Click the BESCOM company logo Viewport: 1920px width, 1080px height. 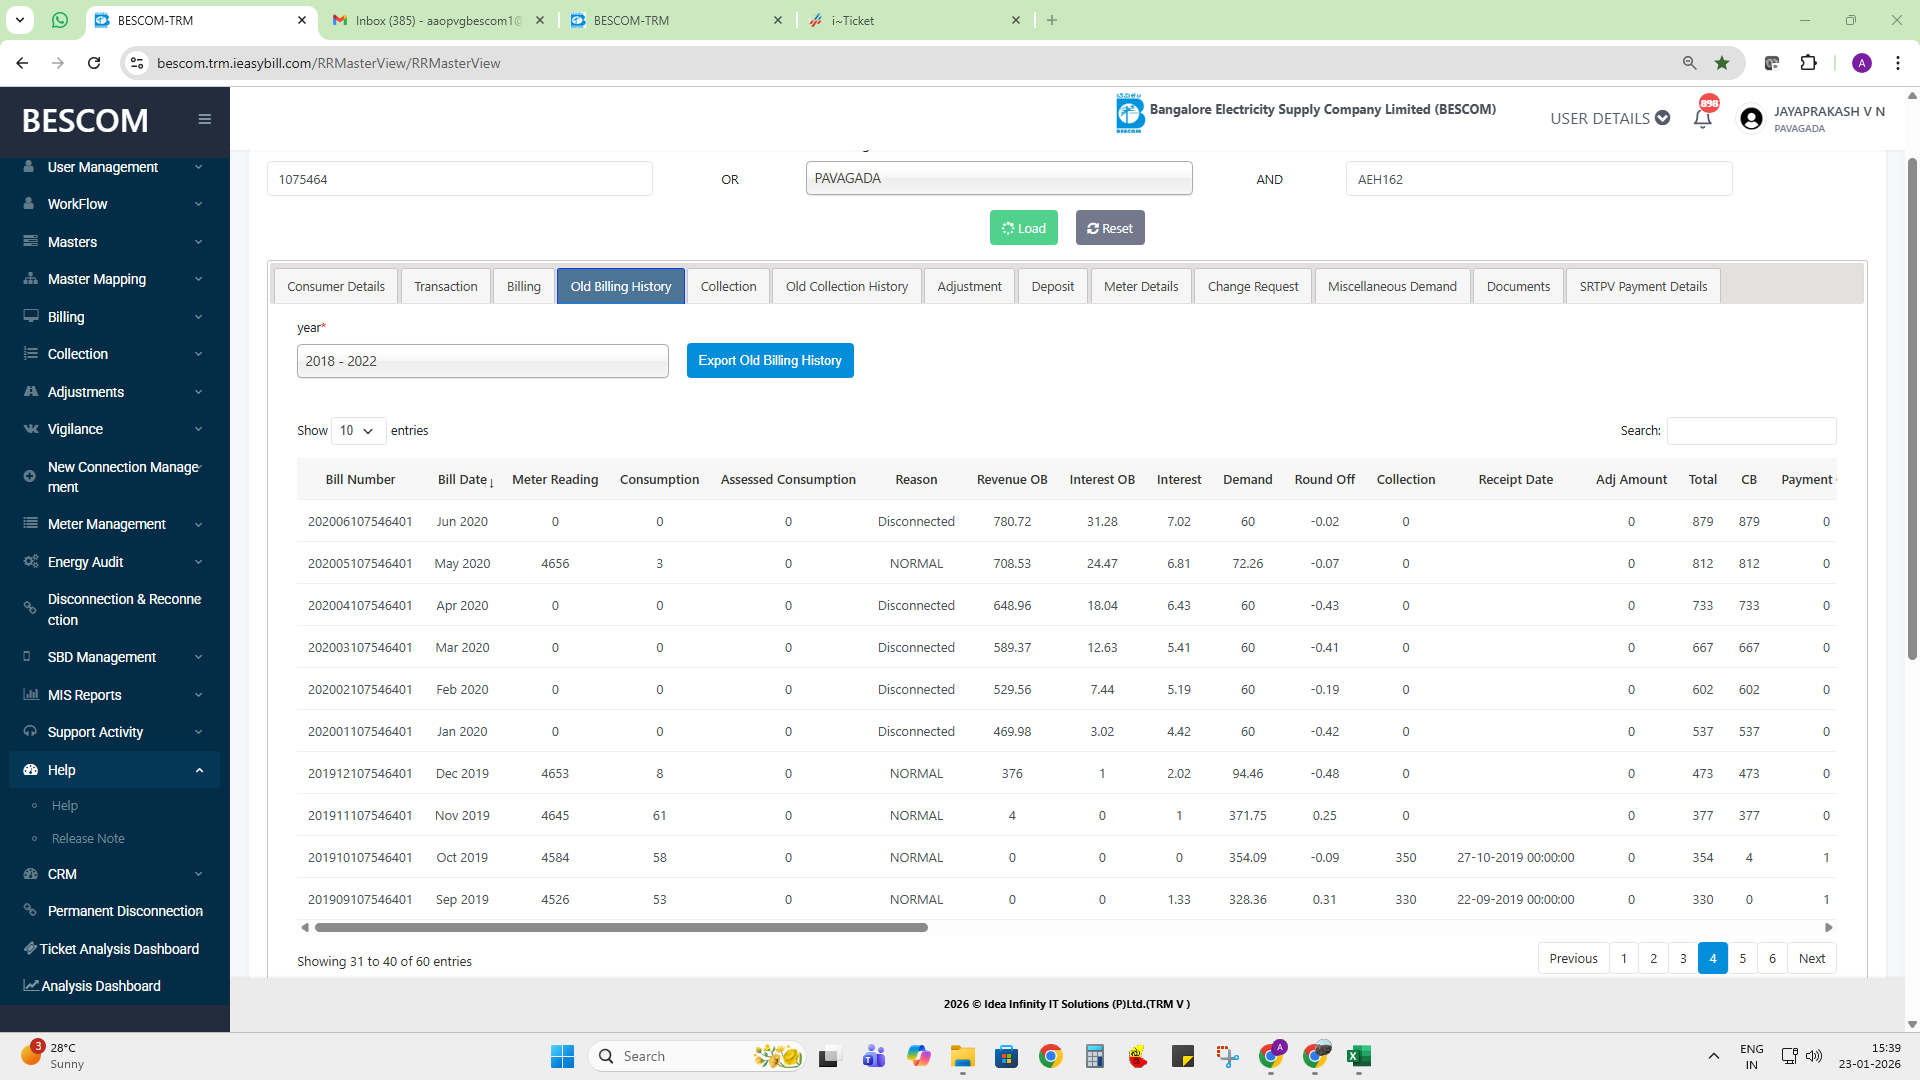[1129, 113]
